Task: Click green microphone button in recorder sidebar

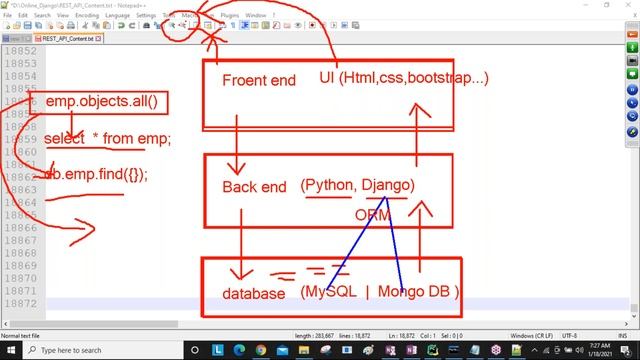Action: point(632,47)
